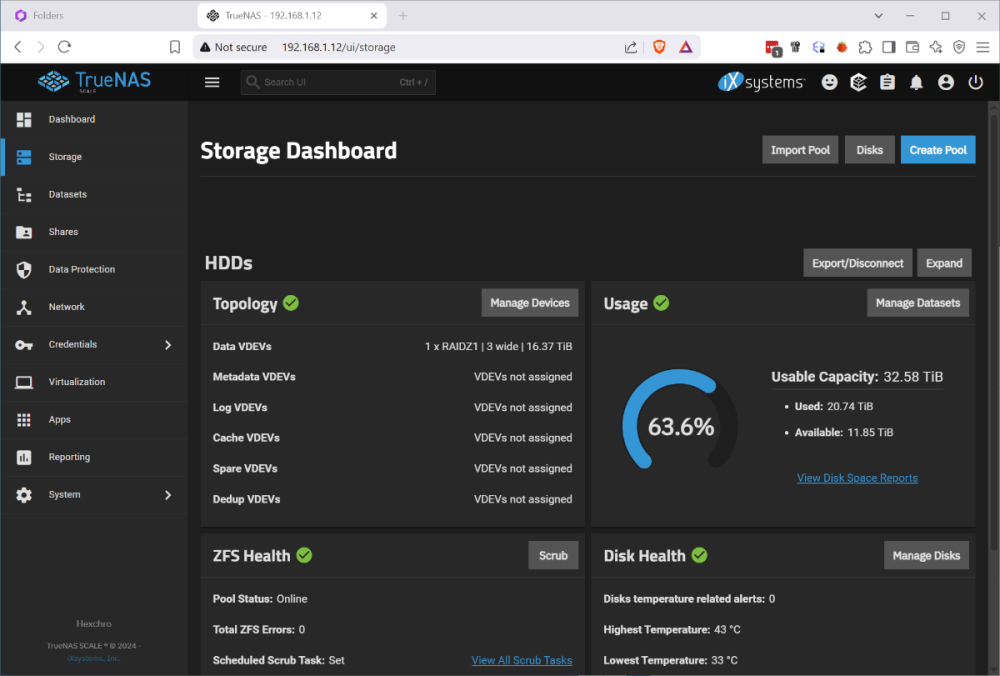Click the Brave Shields lion icon
Viewport: 1000px width, 676px height.
[659, 47]
